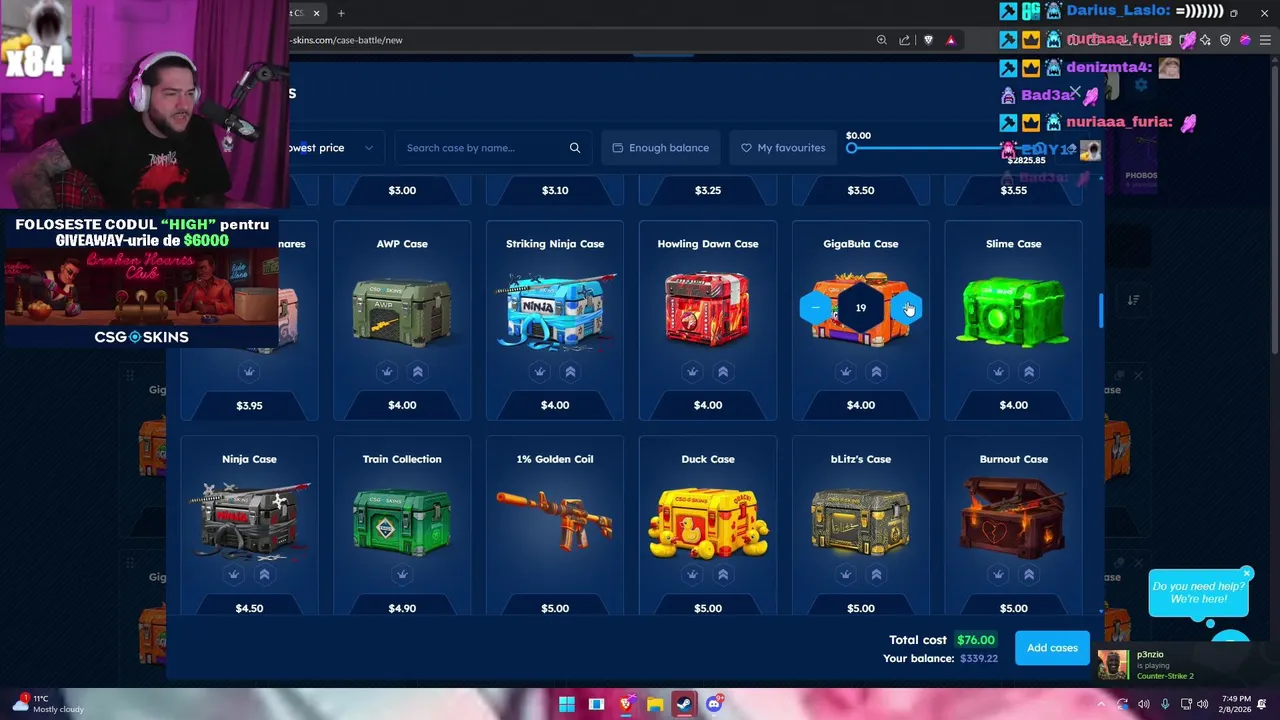1280x720 pixels.
Task: Click the double-chevron icon under Duck Case
Action: 723,575
